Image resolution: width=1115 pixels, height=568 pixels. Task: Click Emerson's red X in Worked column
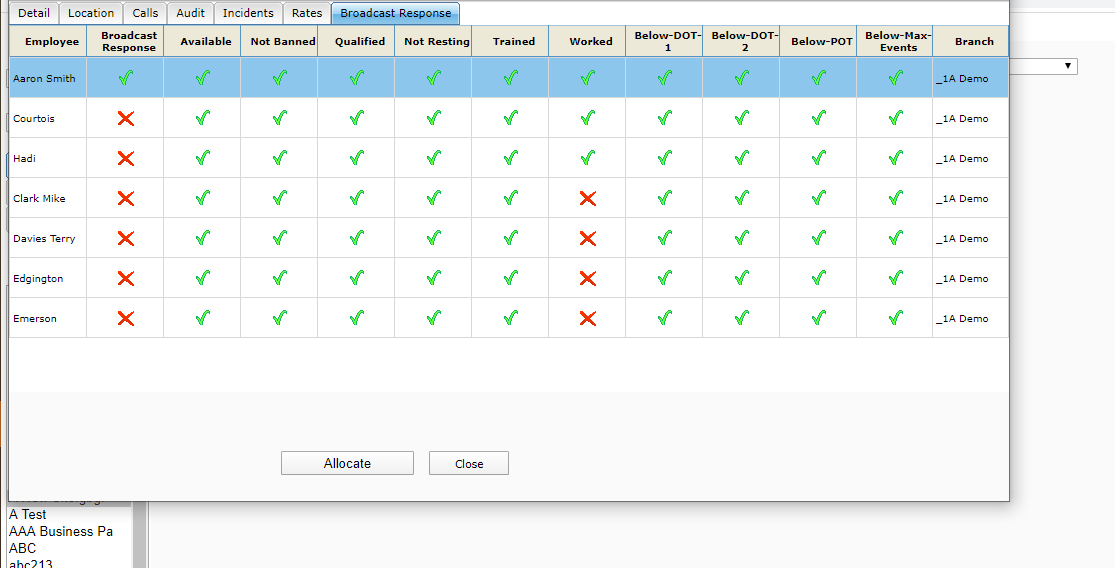[x=587, y=319]
